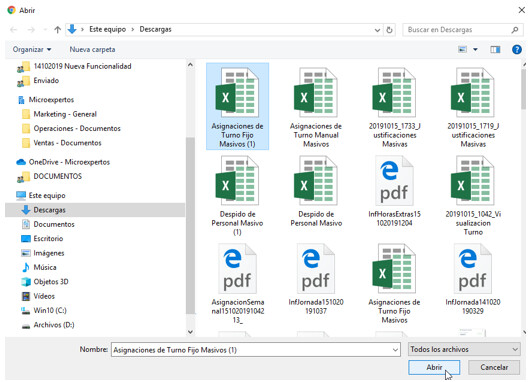Click the Descargas download arrow in address bar
Viewport: 529px width, 382px height.
(x=72, y=29)
